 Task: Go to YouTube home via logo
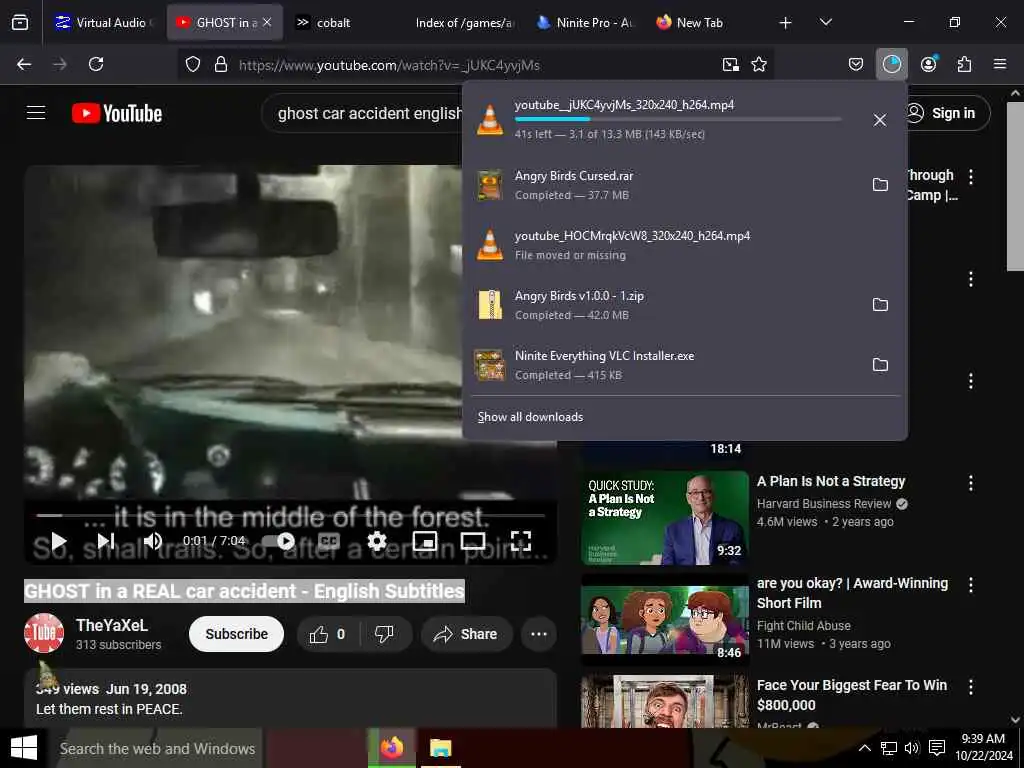click(117, 113)
